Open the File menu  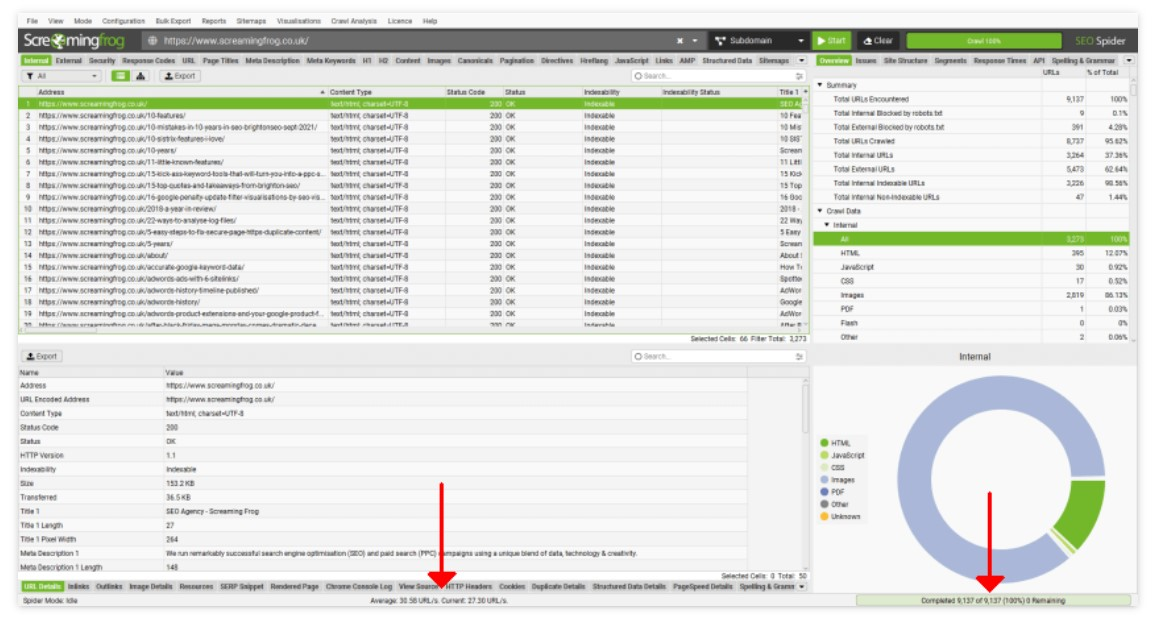tap(32, 21)
